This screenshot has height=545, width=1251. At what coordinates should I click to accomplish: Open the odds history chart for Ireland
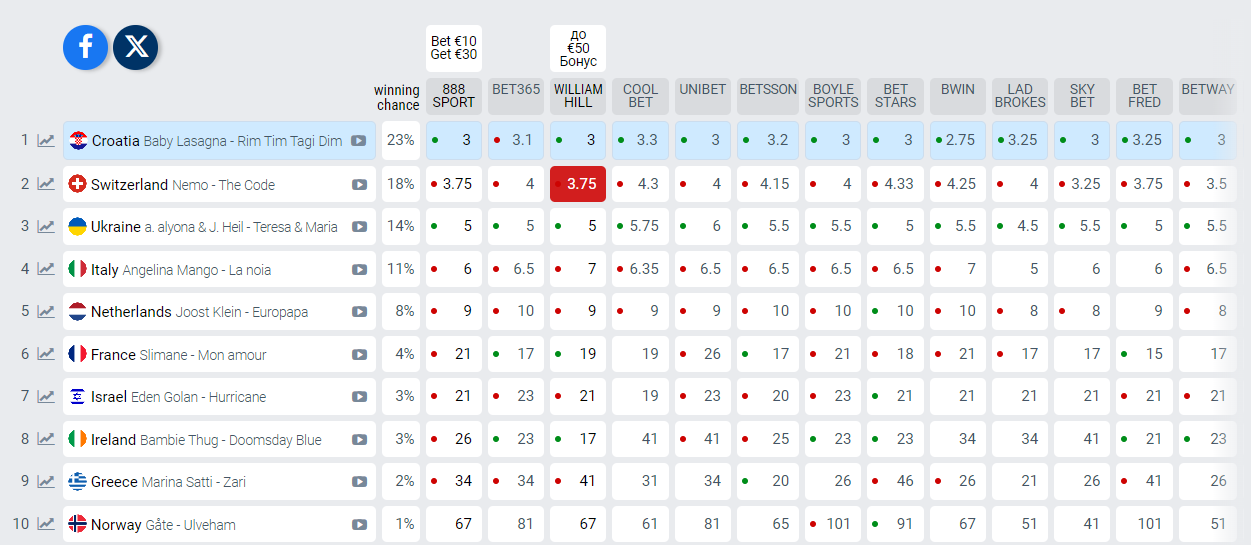coord(46,439)
